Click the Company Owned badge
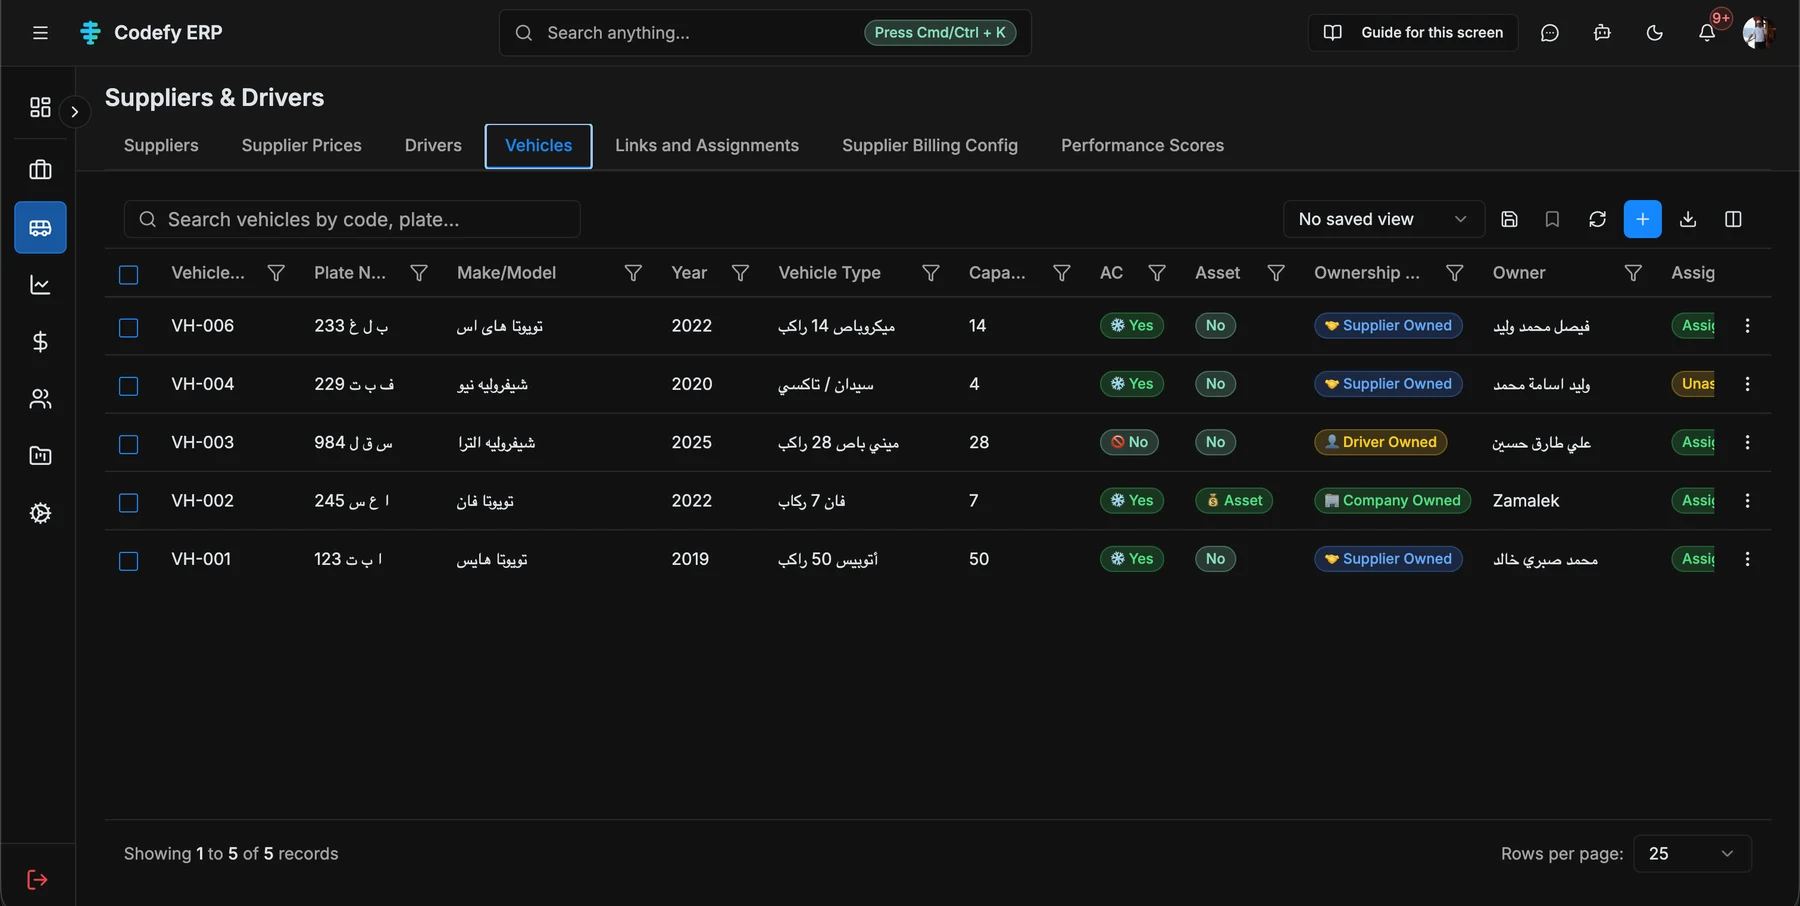 click(x=1392, y=501)
